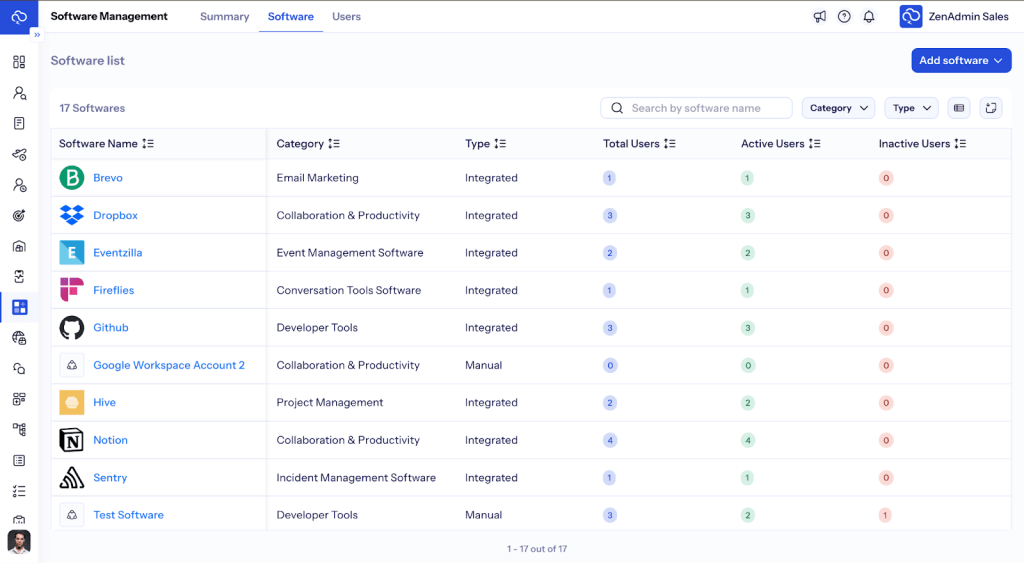Switch to the Summary tab

coord(224,17)
